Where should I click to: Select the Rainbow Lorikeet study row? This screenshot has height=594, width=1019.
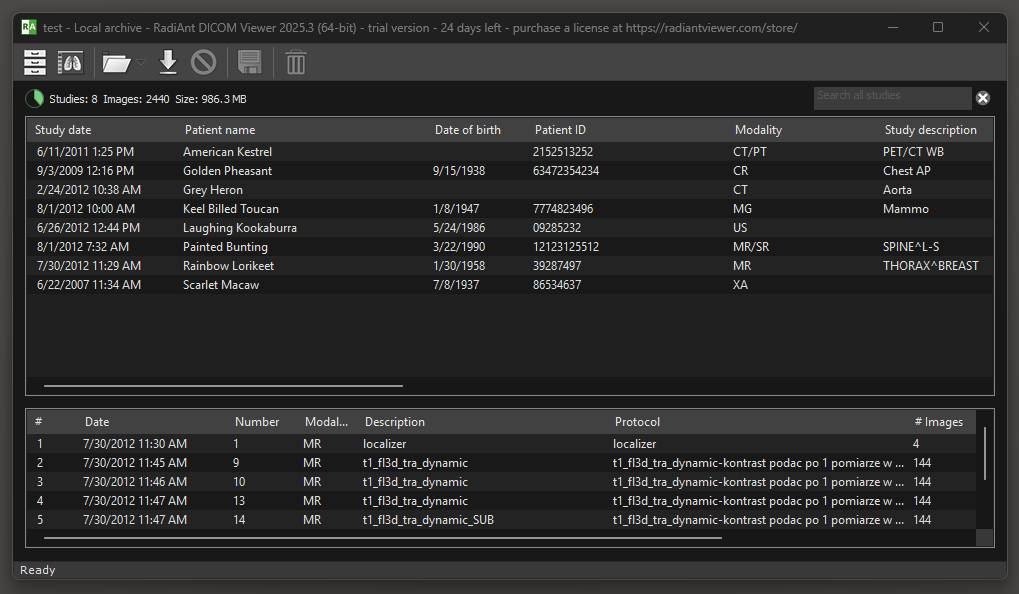228,266
